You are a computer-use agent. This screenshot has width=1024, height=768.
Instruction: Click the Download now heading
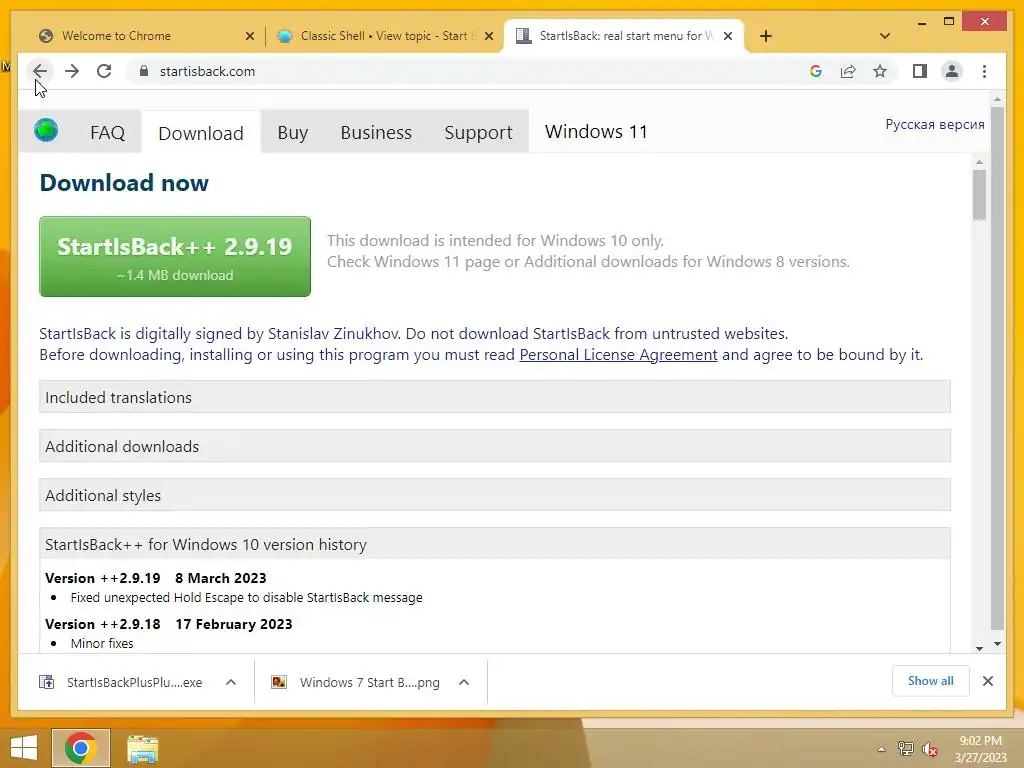[124, 183]
